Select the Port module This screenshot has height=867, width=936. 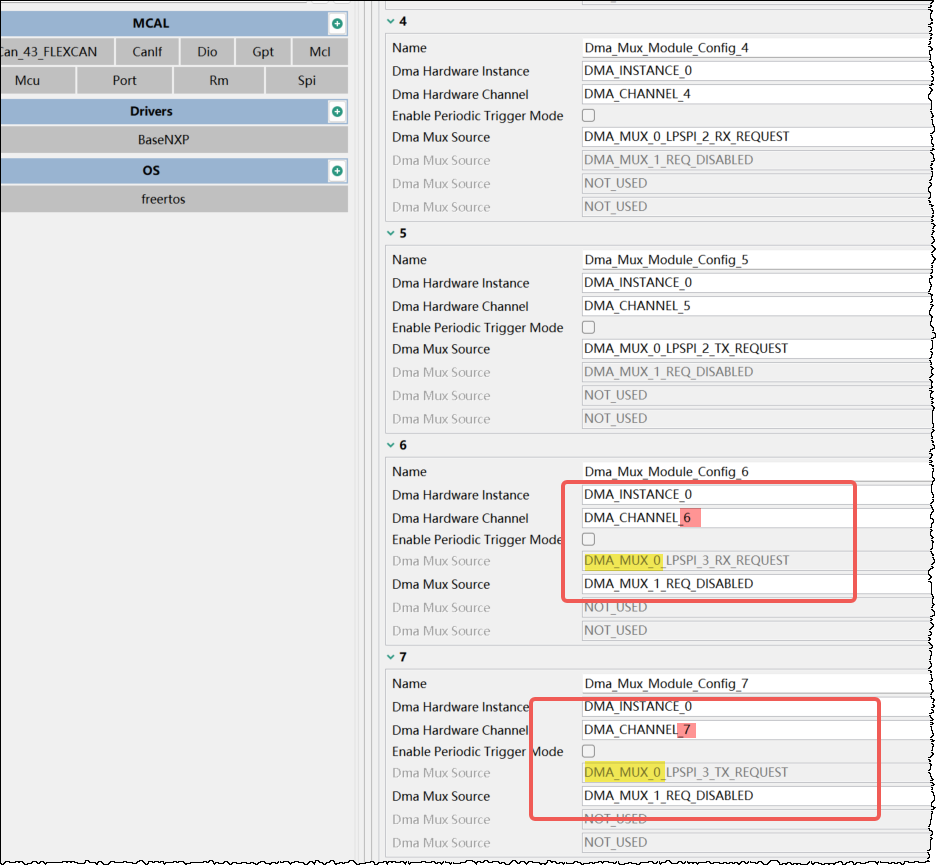click(x=124, y=79)
